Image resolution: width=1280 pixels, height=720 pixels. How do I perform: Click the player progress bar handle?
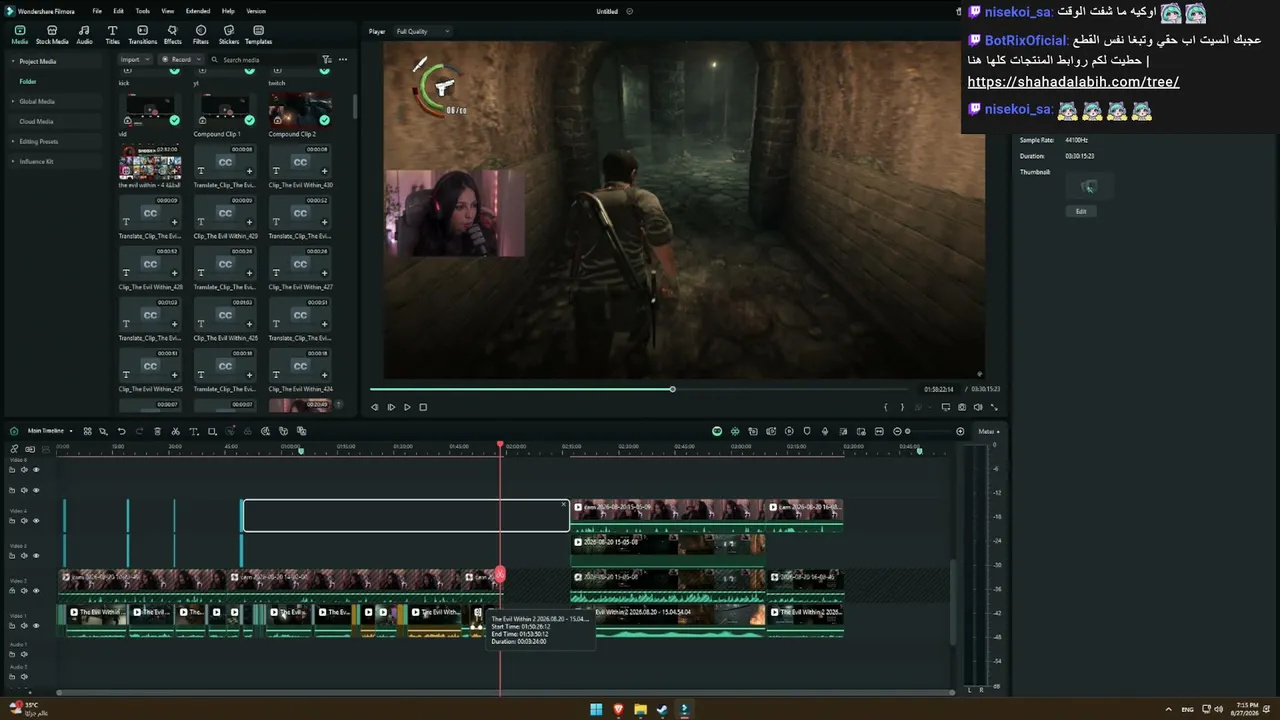point(672,389)
